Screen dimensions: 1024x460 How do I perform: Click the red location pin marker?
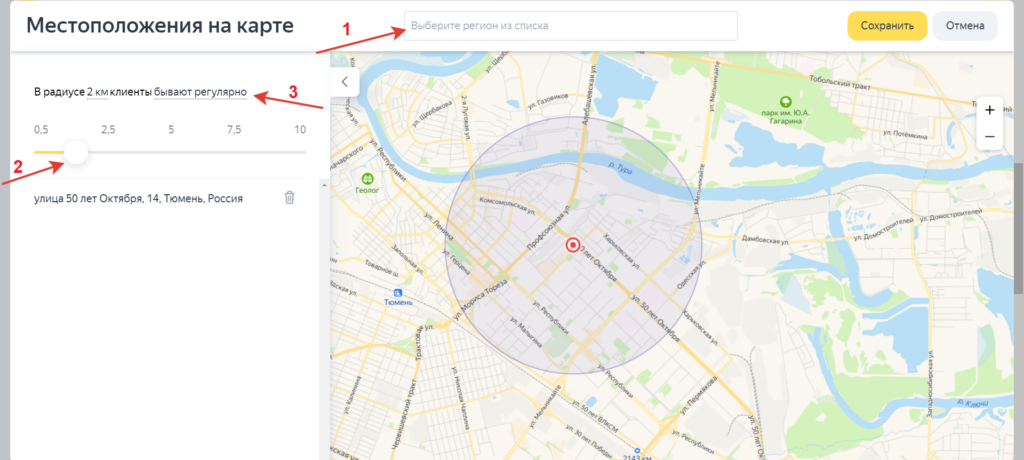(x=573, y=245)
